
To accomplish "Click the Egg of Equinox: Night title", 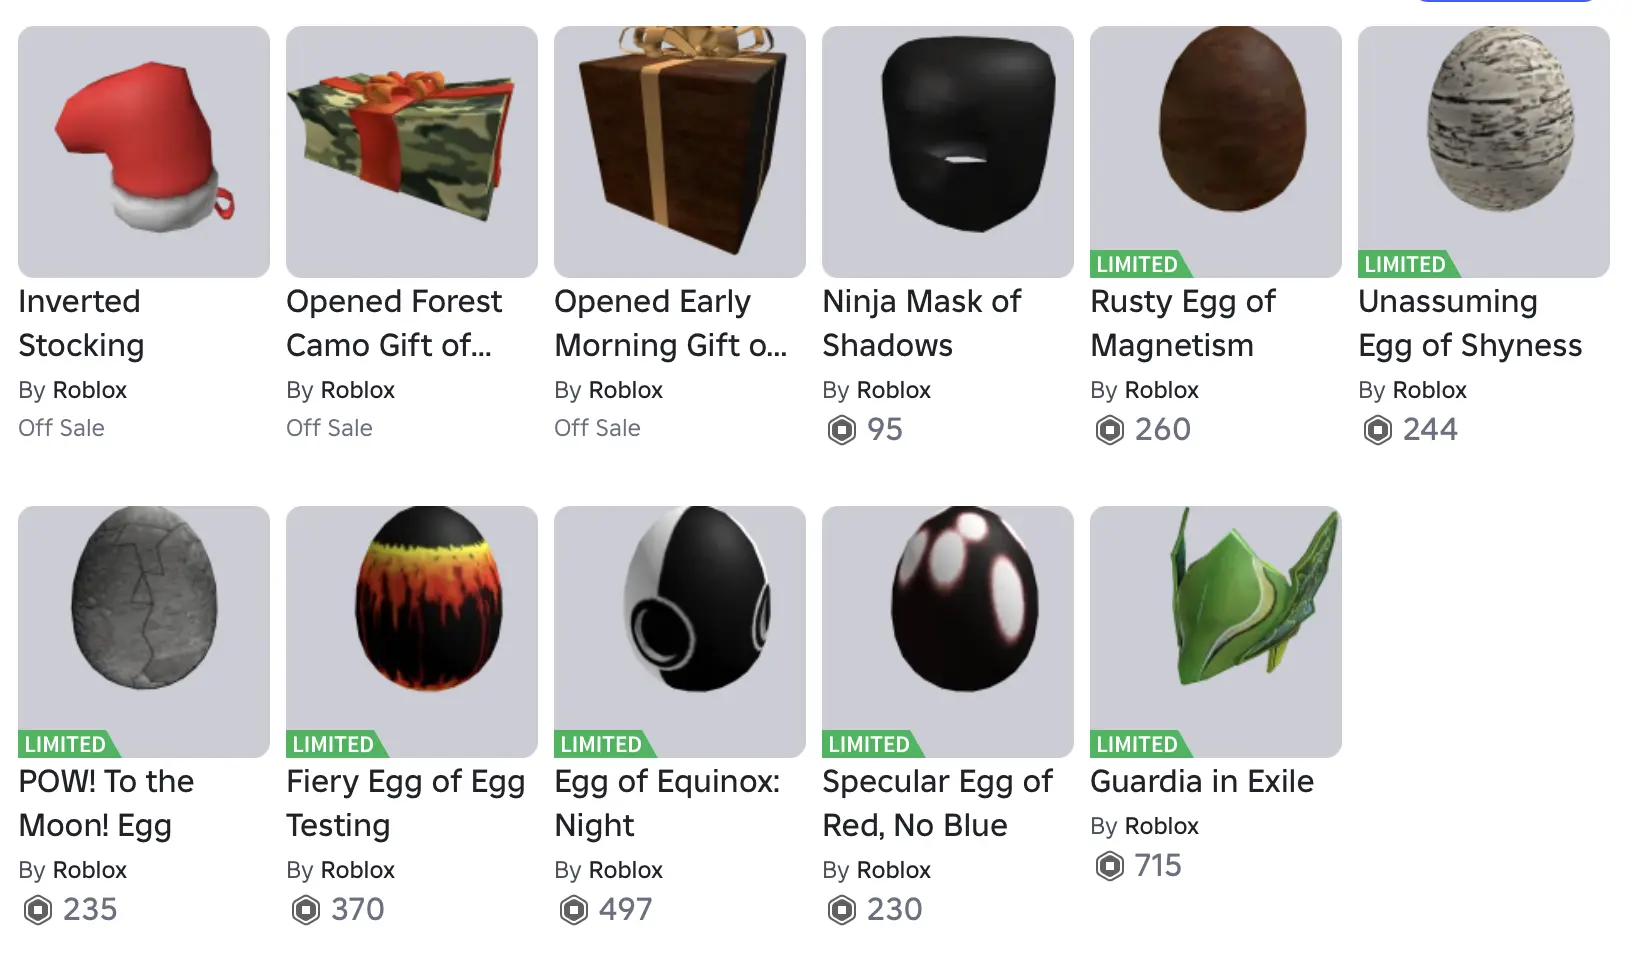I will coord(666,803).
